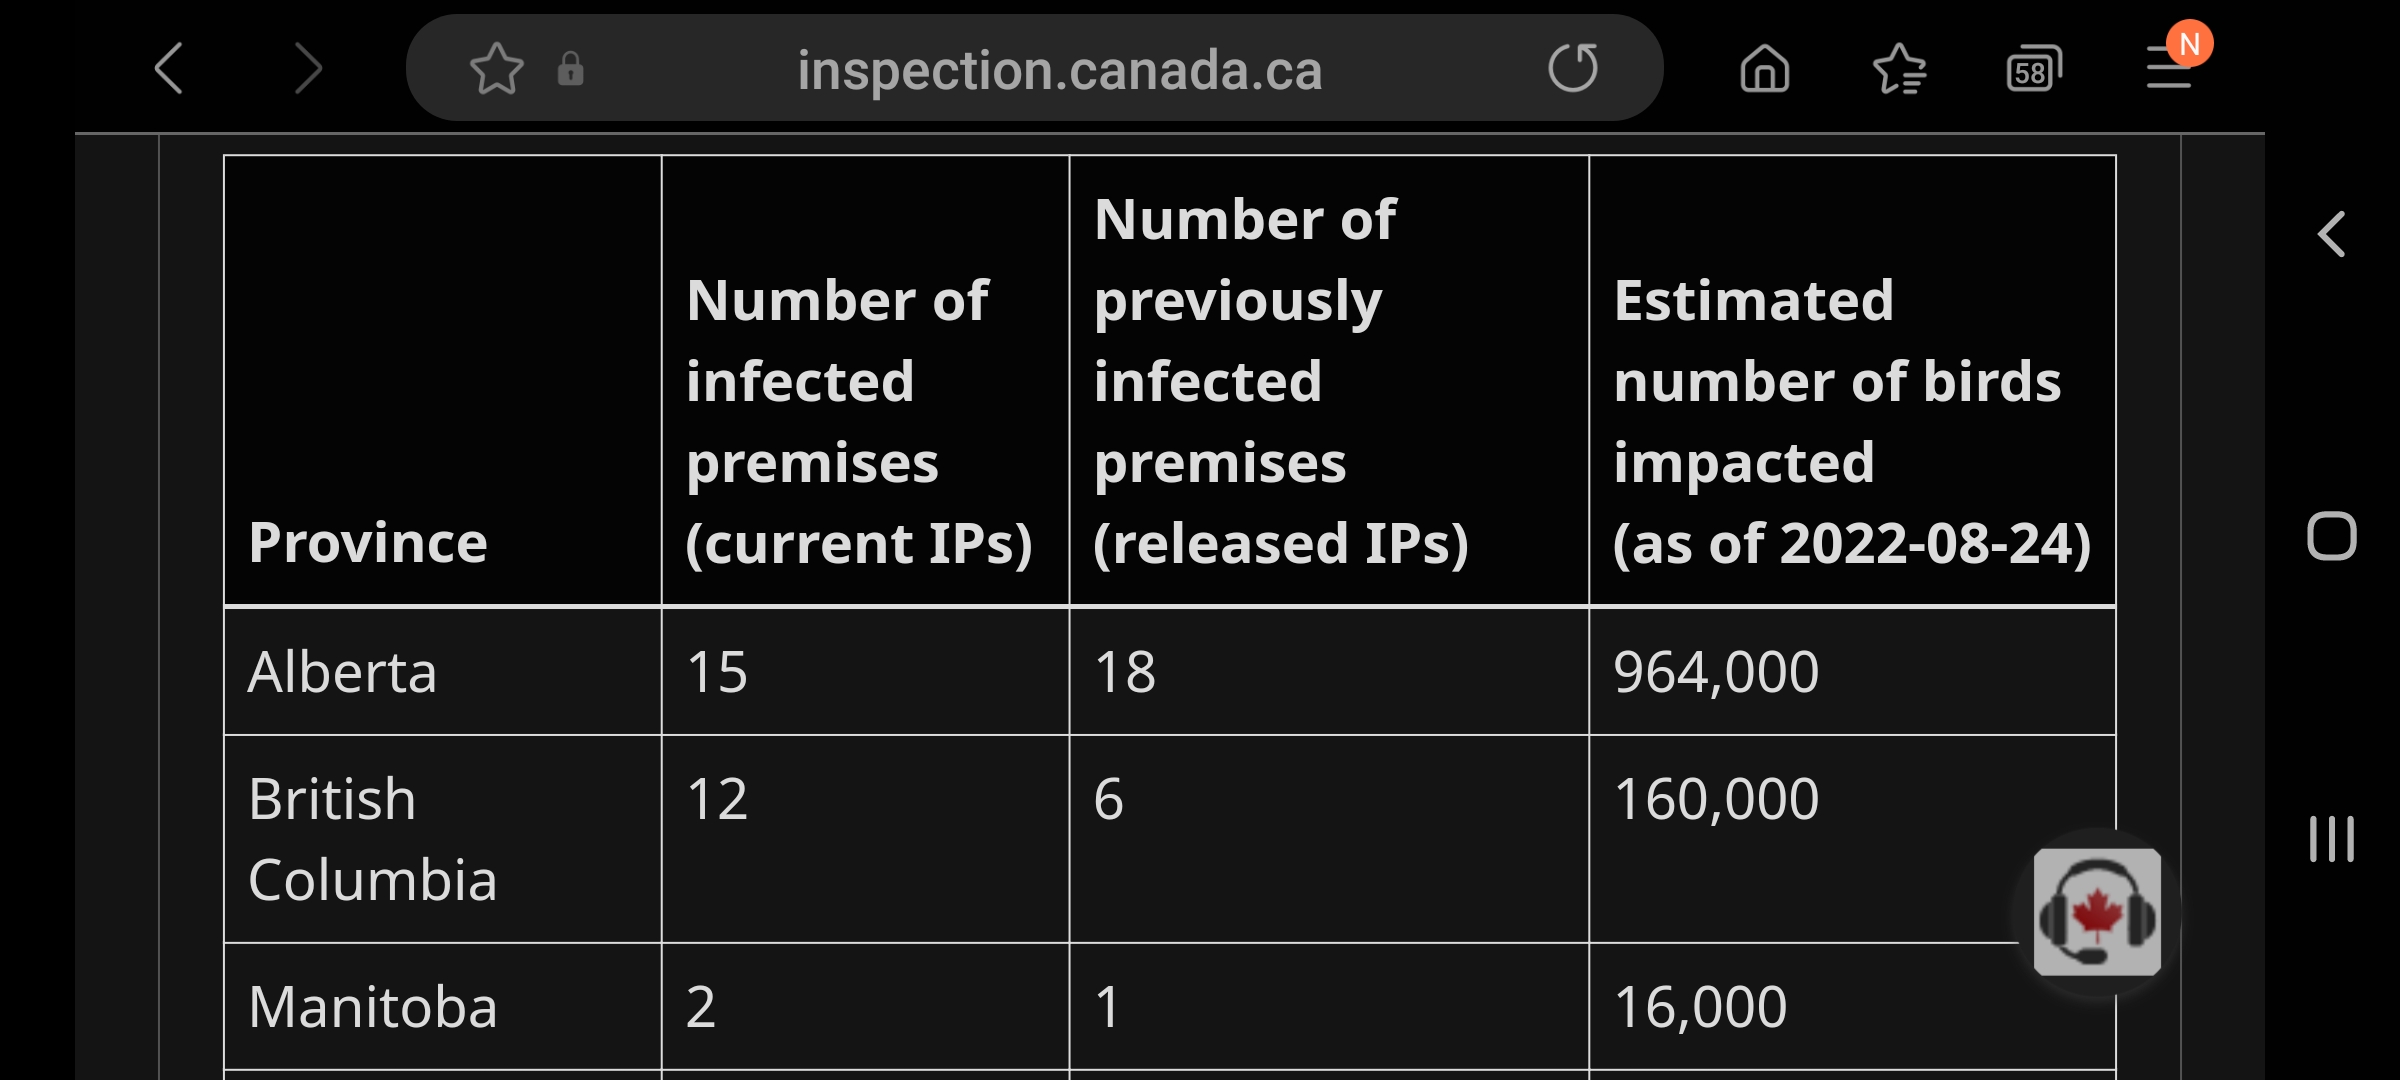This screenshot has width=2400, height=1080.
Task: Go to the browser home page
Action: [x=1764, y=69]
